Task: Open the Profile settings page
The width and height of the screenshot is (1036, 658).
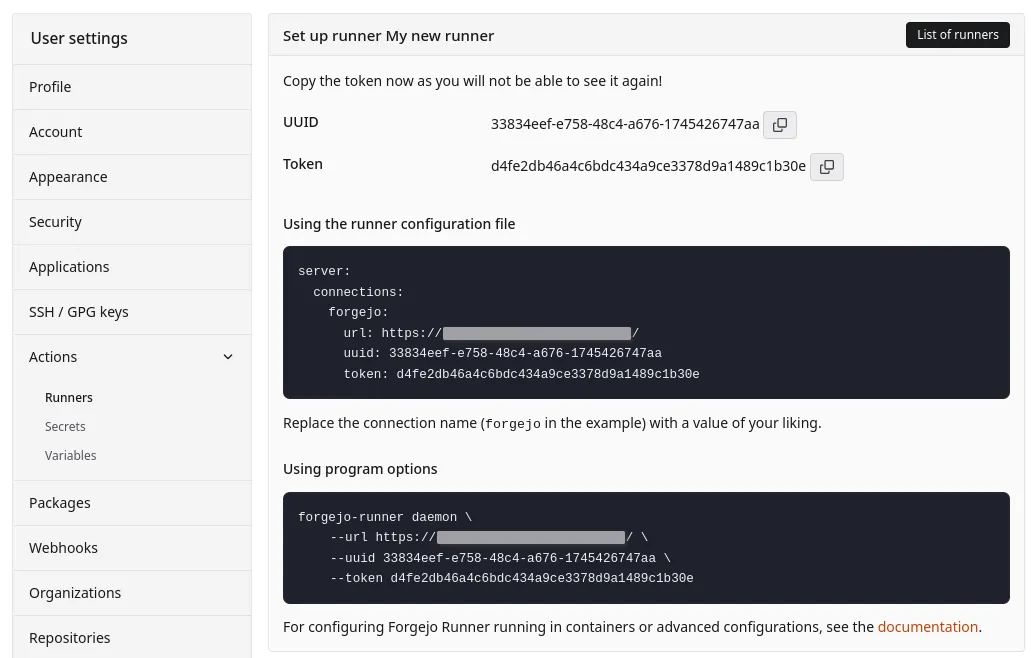Action: click(50, 87)
